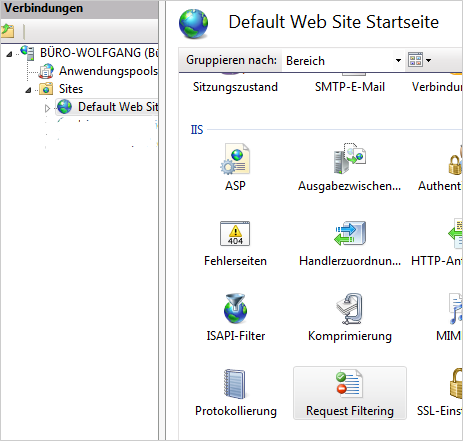Select the Sites tree item
The image size is (463, 441).
pyautogui.click(x=71, y=89)
